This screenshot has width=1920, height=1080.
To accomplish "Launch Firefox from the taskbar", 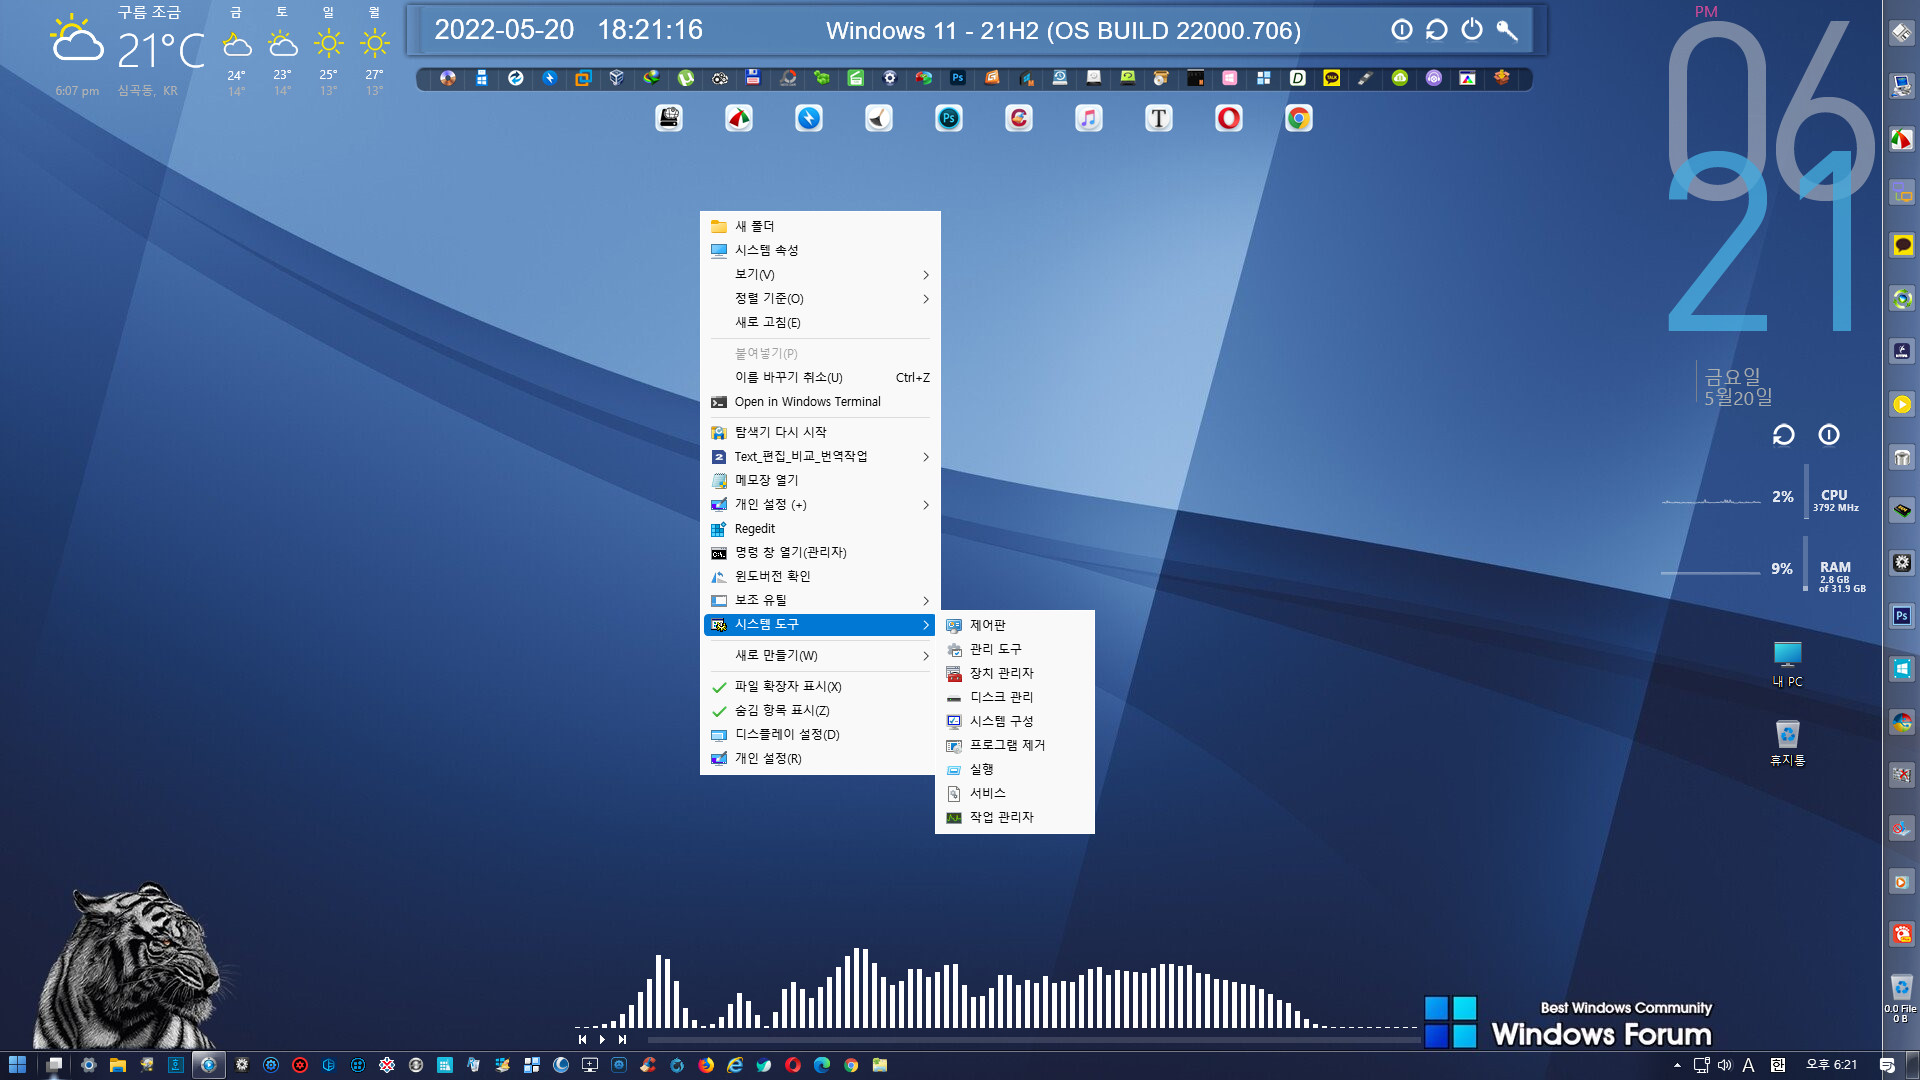I will pos(706,1065).
